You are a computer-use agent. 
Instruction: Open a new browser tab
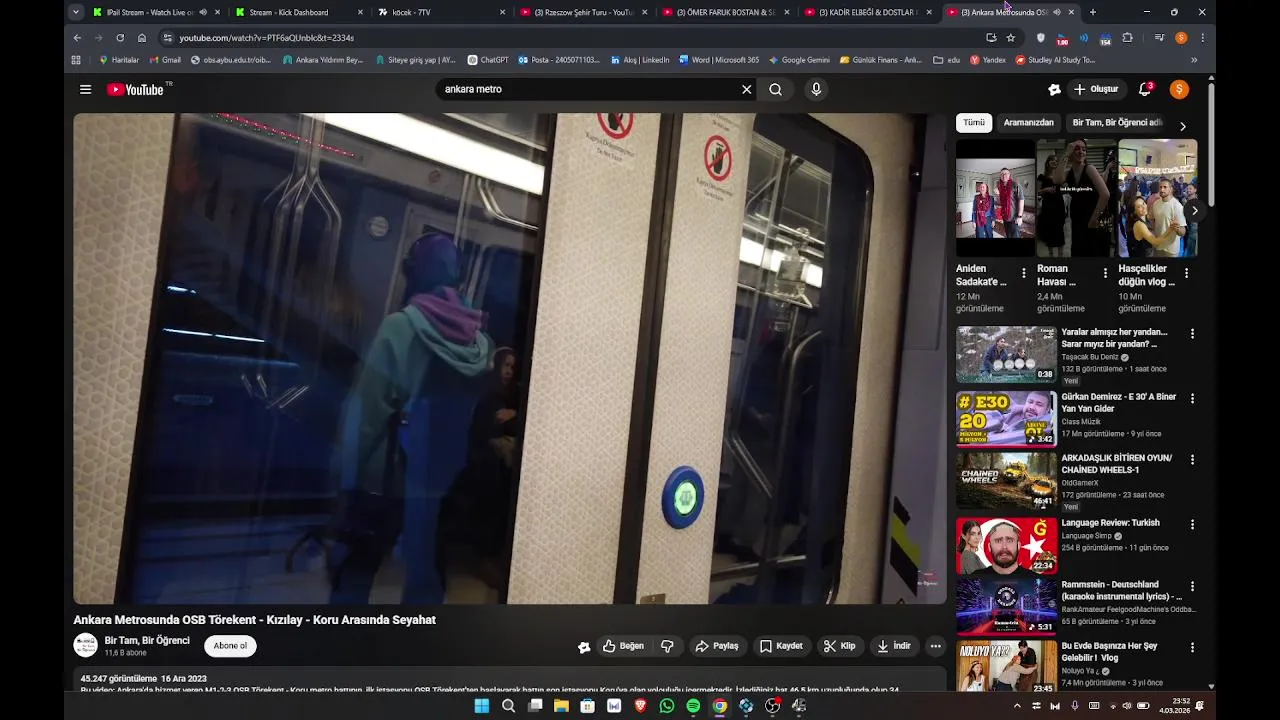(1092, 12)
